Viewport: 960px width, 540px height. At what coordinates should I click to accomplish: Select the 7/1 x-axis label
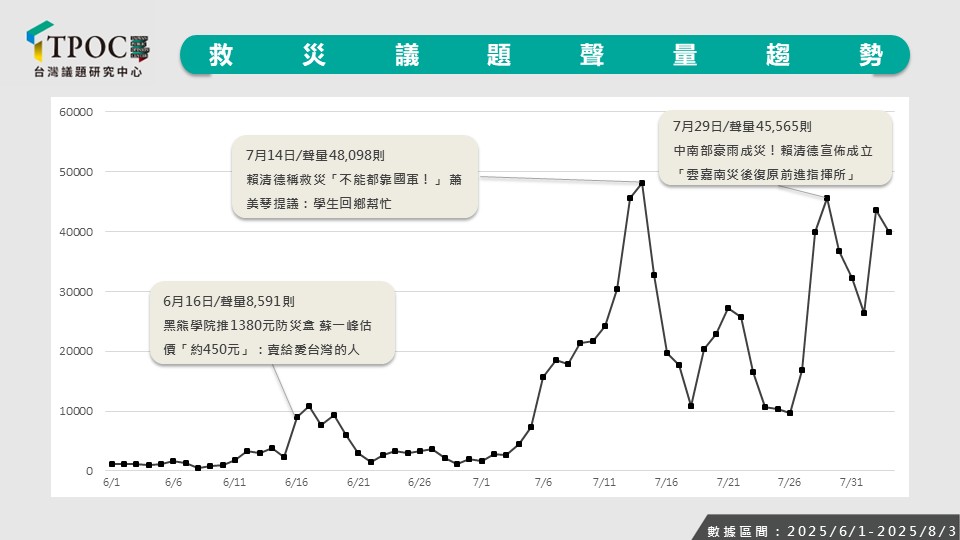pos(481,482)
